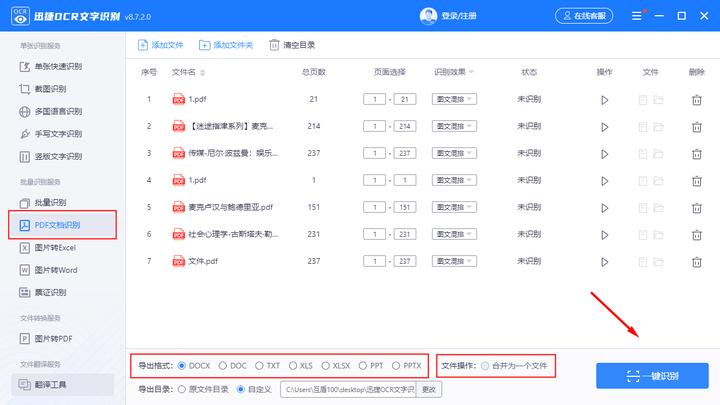This screenshot has height=405, width=720.
Task: Start recognition for 文件.pdf
Action: [604, 262]
